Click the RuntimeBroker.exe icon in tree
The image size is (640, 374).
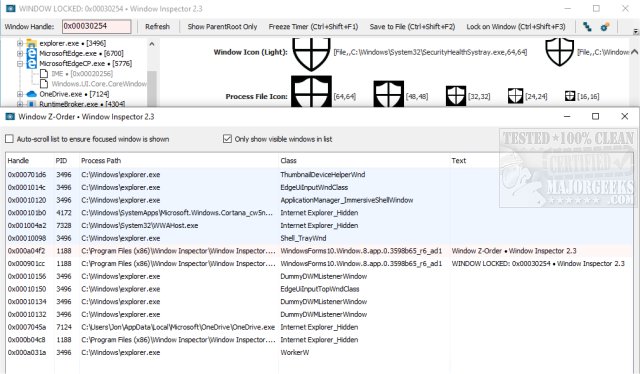tap(31, 104)
